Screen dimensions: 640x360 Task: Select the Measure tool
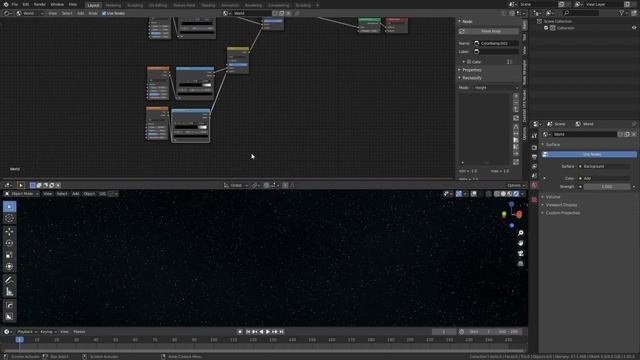point(9,292)
